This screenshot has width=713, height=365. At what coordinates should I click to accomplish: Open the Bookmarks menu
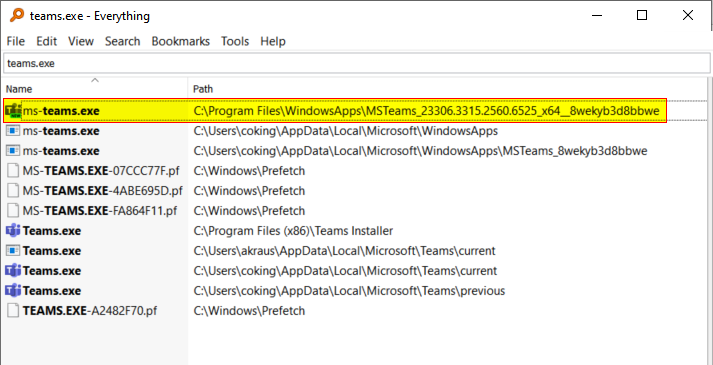pyautogui.click(x=181, y=41)
